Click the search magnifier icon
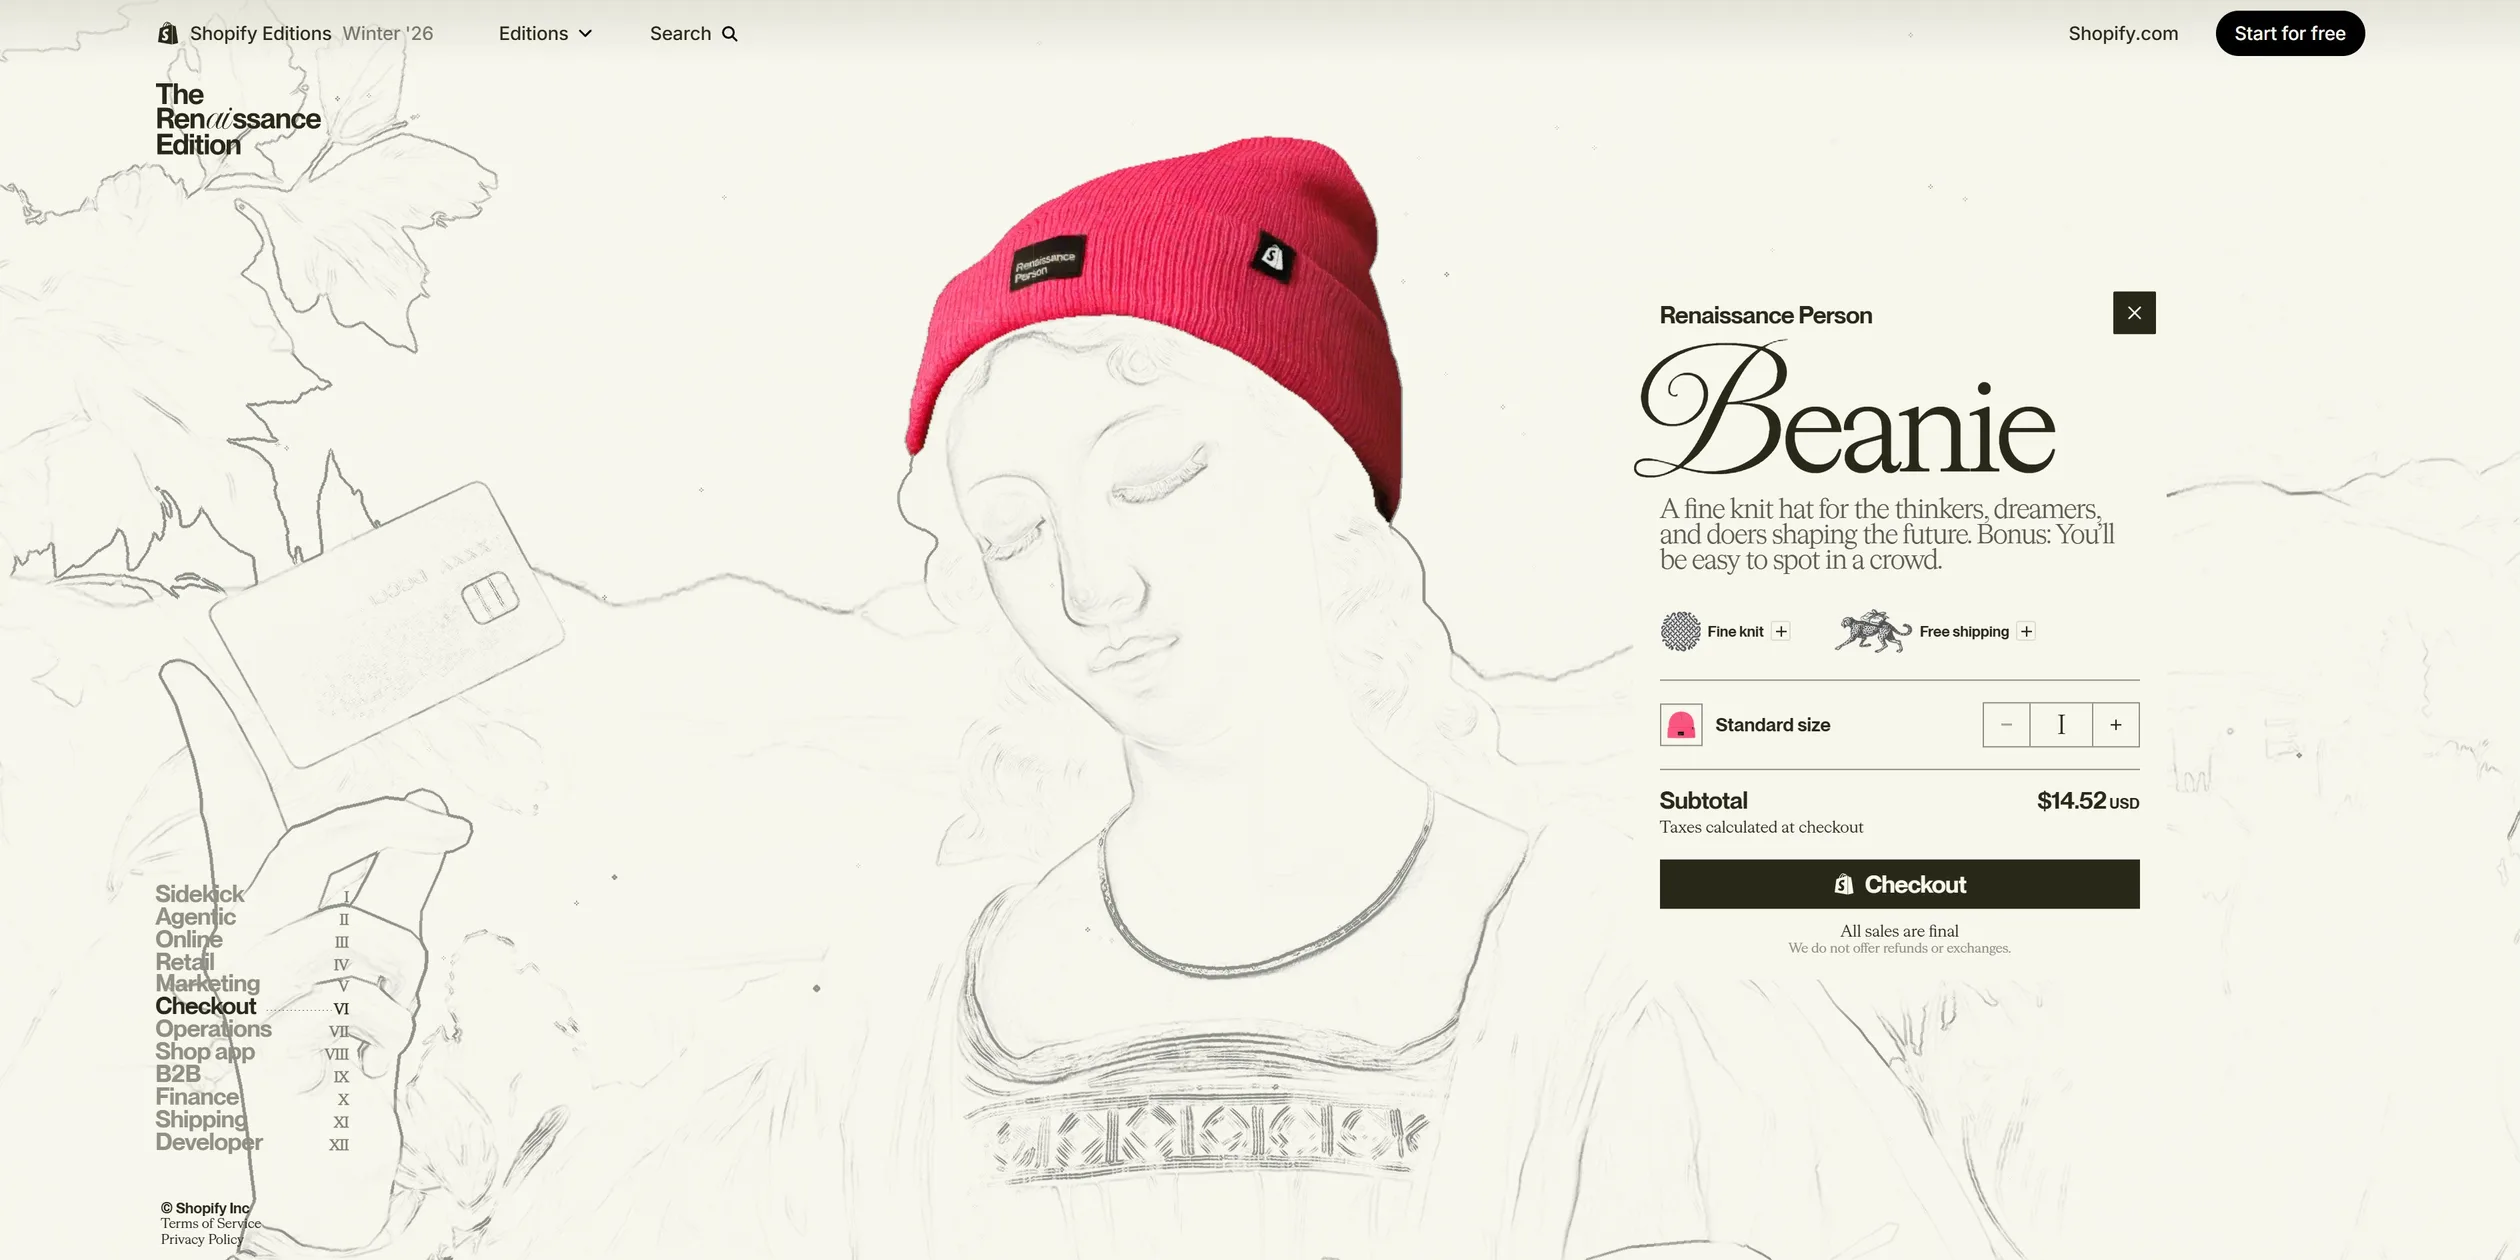The width and height of the screenshot is (2520, 1260). click(x=730, y=34)
